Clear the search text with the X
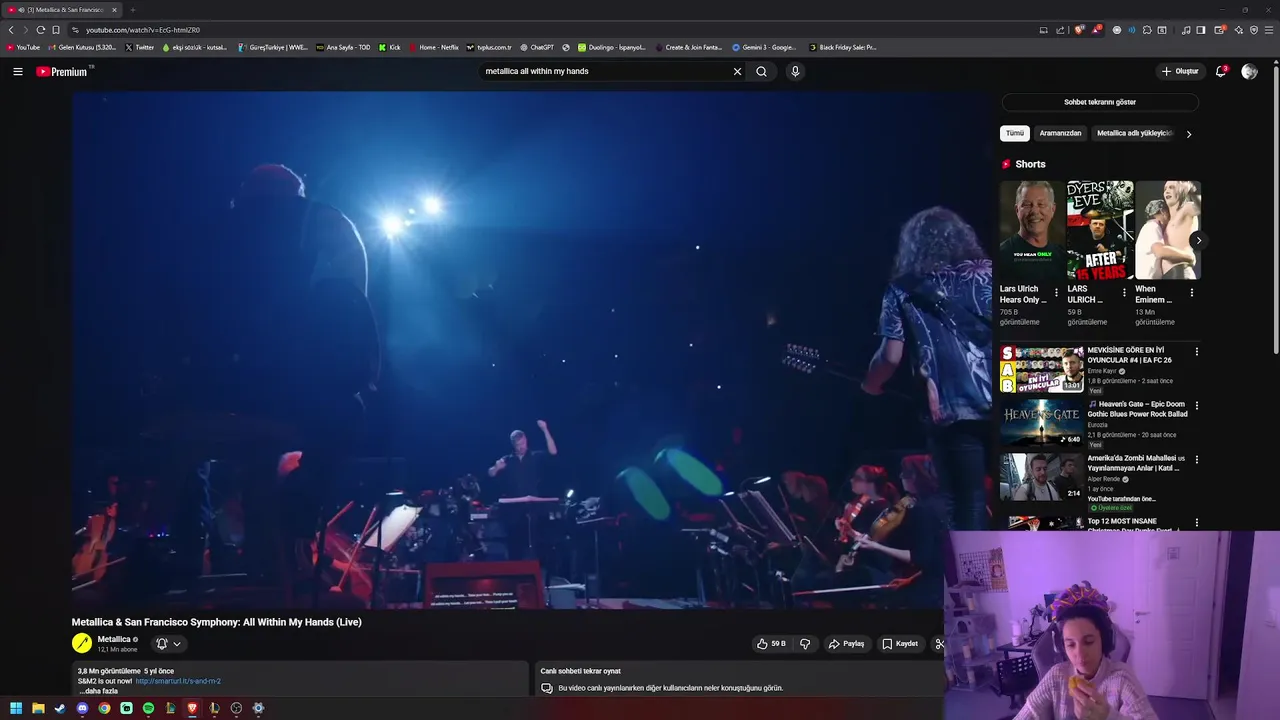Image resolution: width=1280 pixels, height=720 pixels. tap(737, 71)
